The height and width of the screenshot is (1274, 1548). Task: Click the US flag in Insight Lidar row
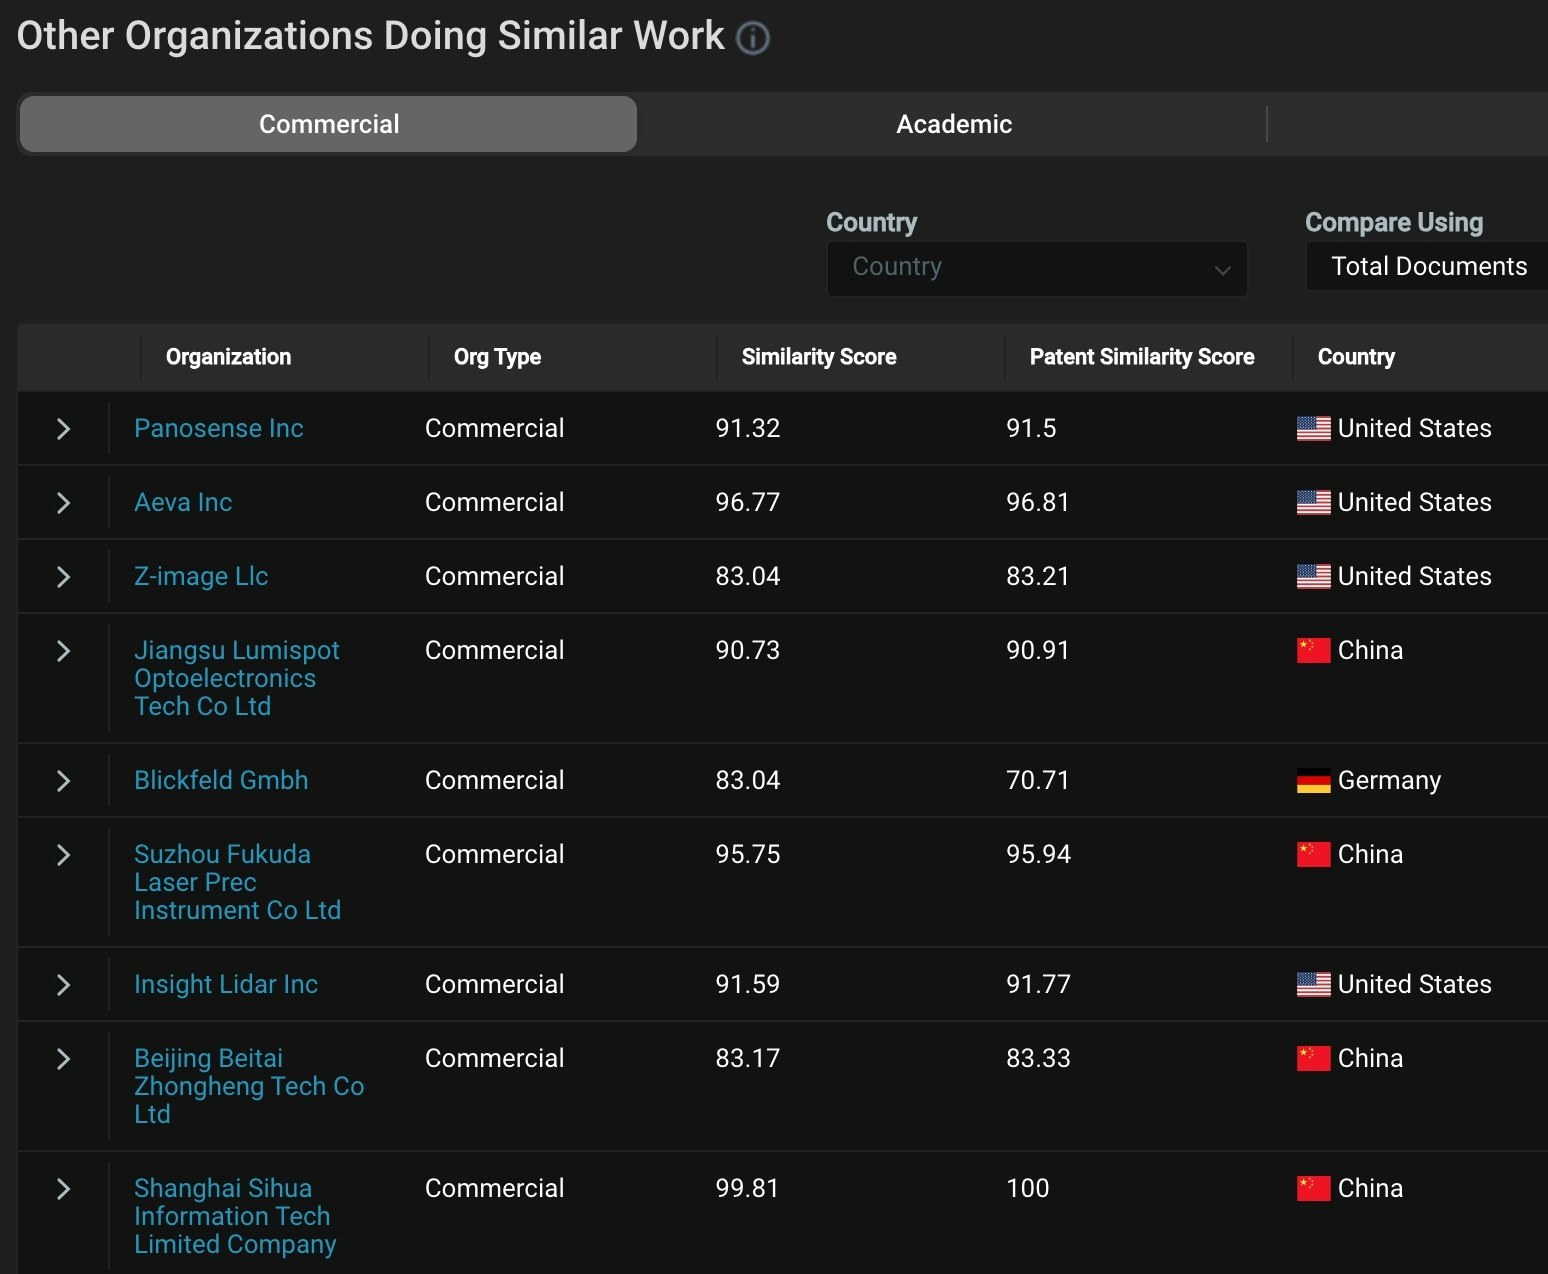(x=1313, y=984)
